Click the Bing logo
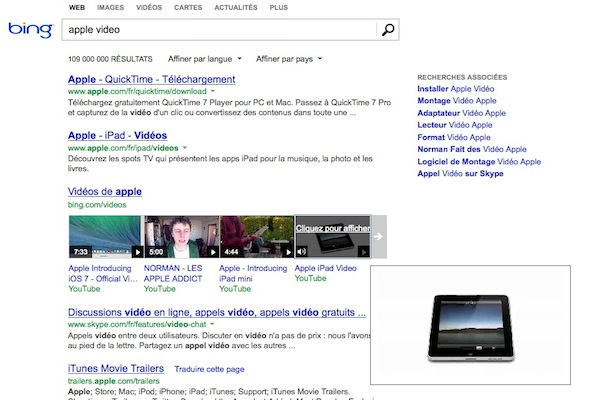Viewport: 600px width, 400px height. click(x=31, y=30)
